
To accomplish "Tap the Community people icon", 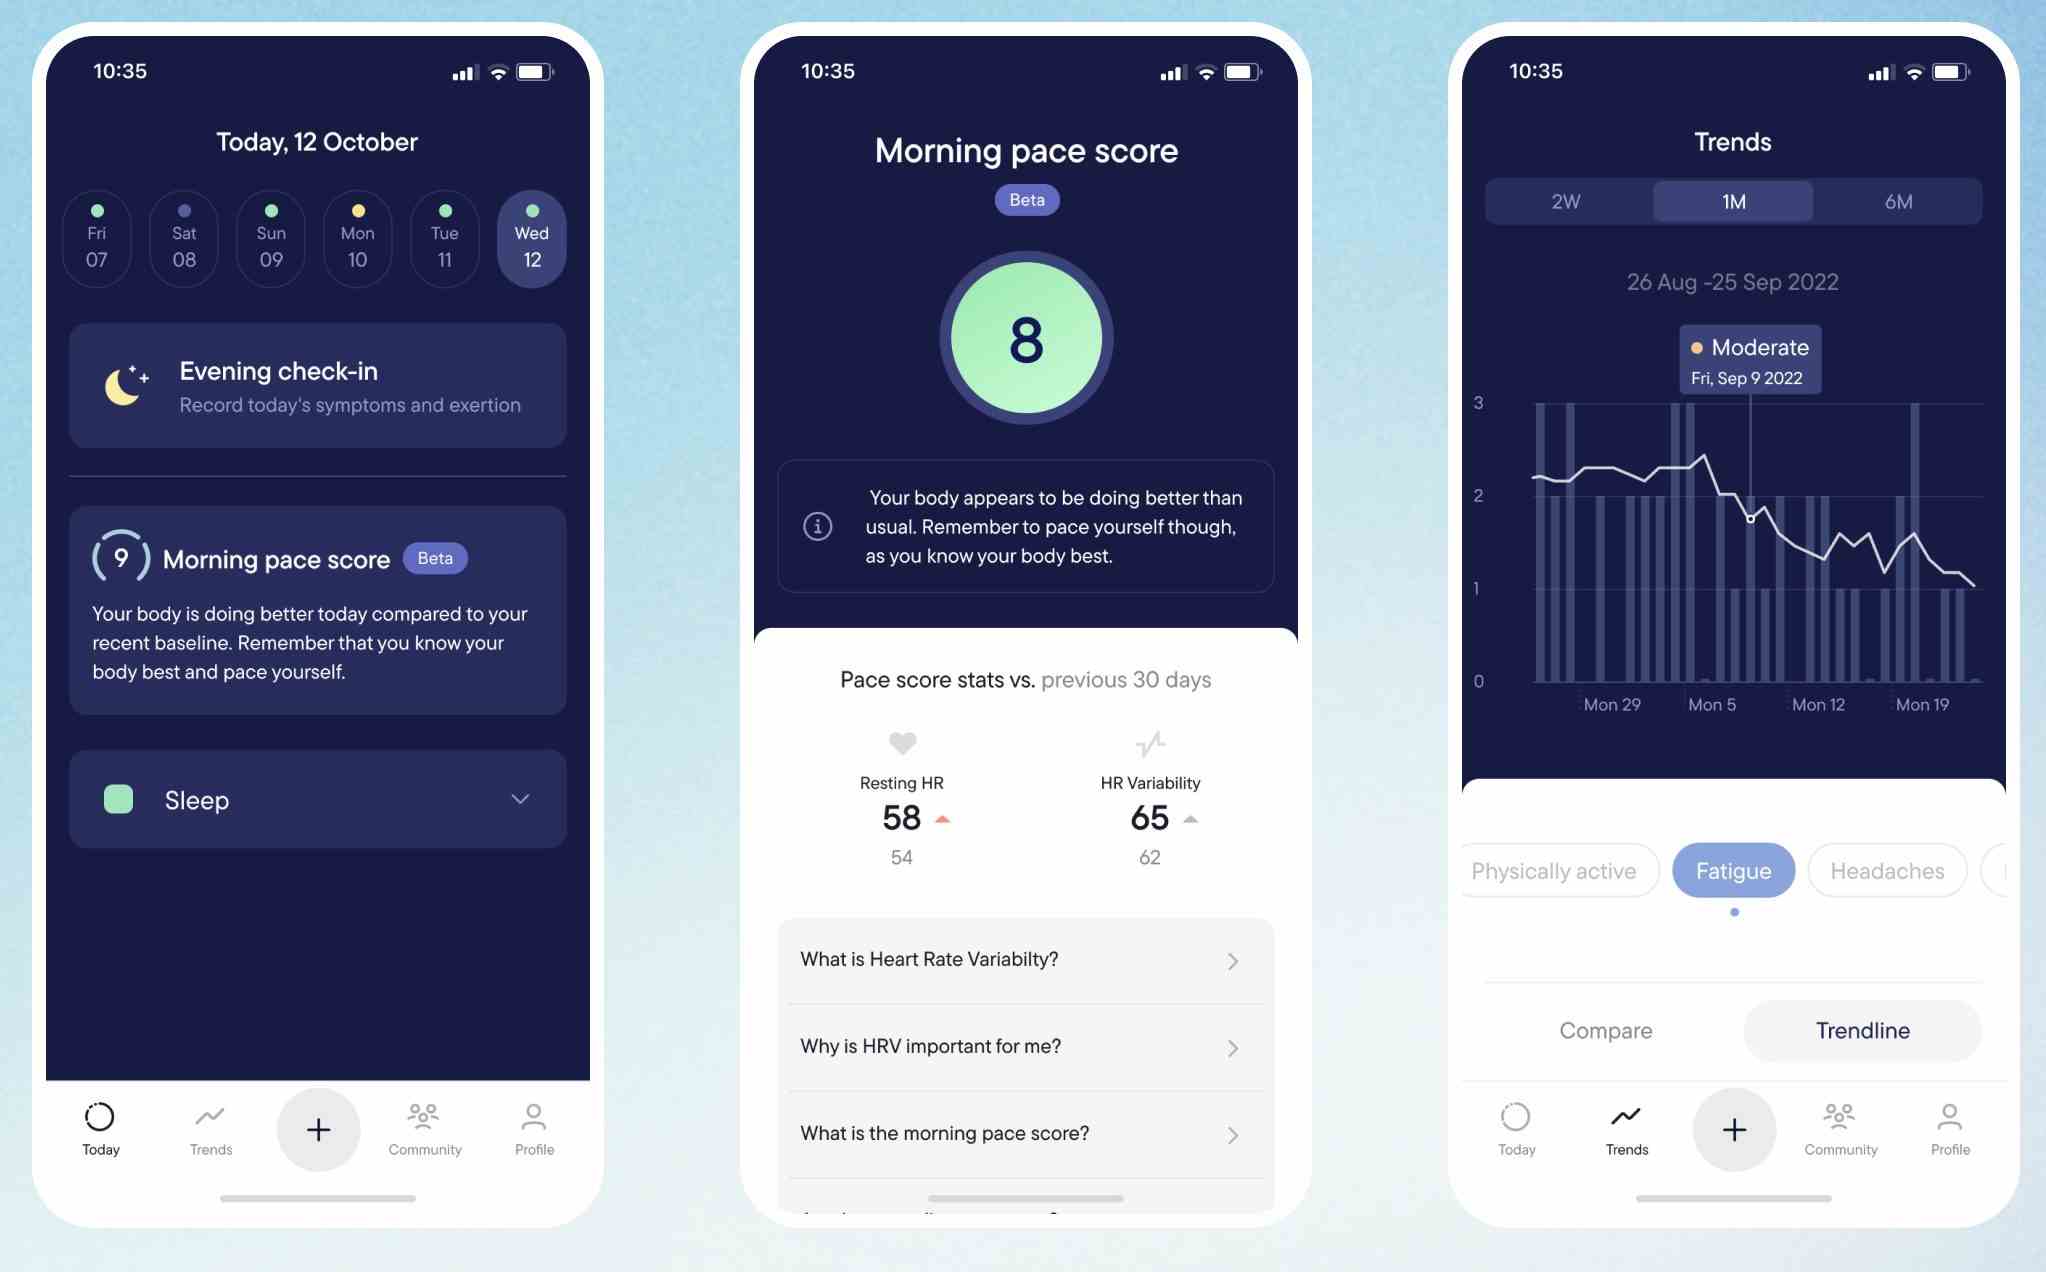I will tap(425, 1120).
